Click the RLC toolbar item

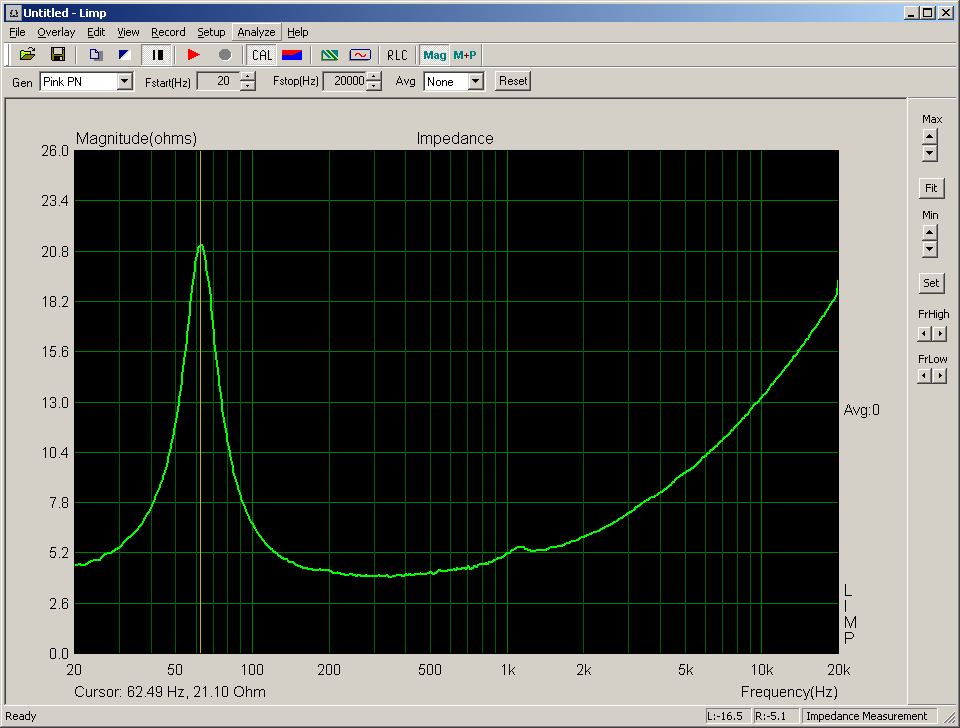pos(397,55)
